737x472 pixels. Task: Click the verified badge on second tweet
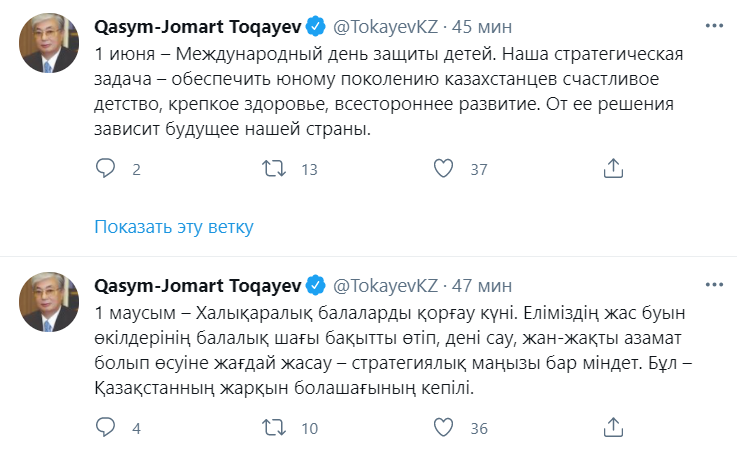tap(314, 286)
